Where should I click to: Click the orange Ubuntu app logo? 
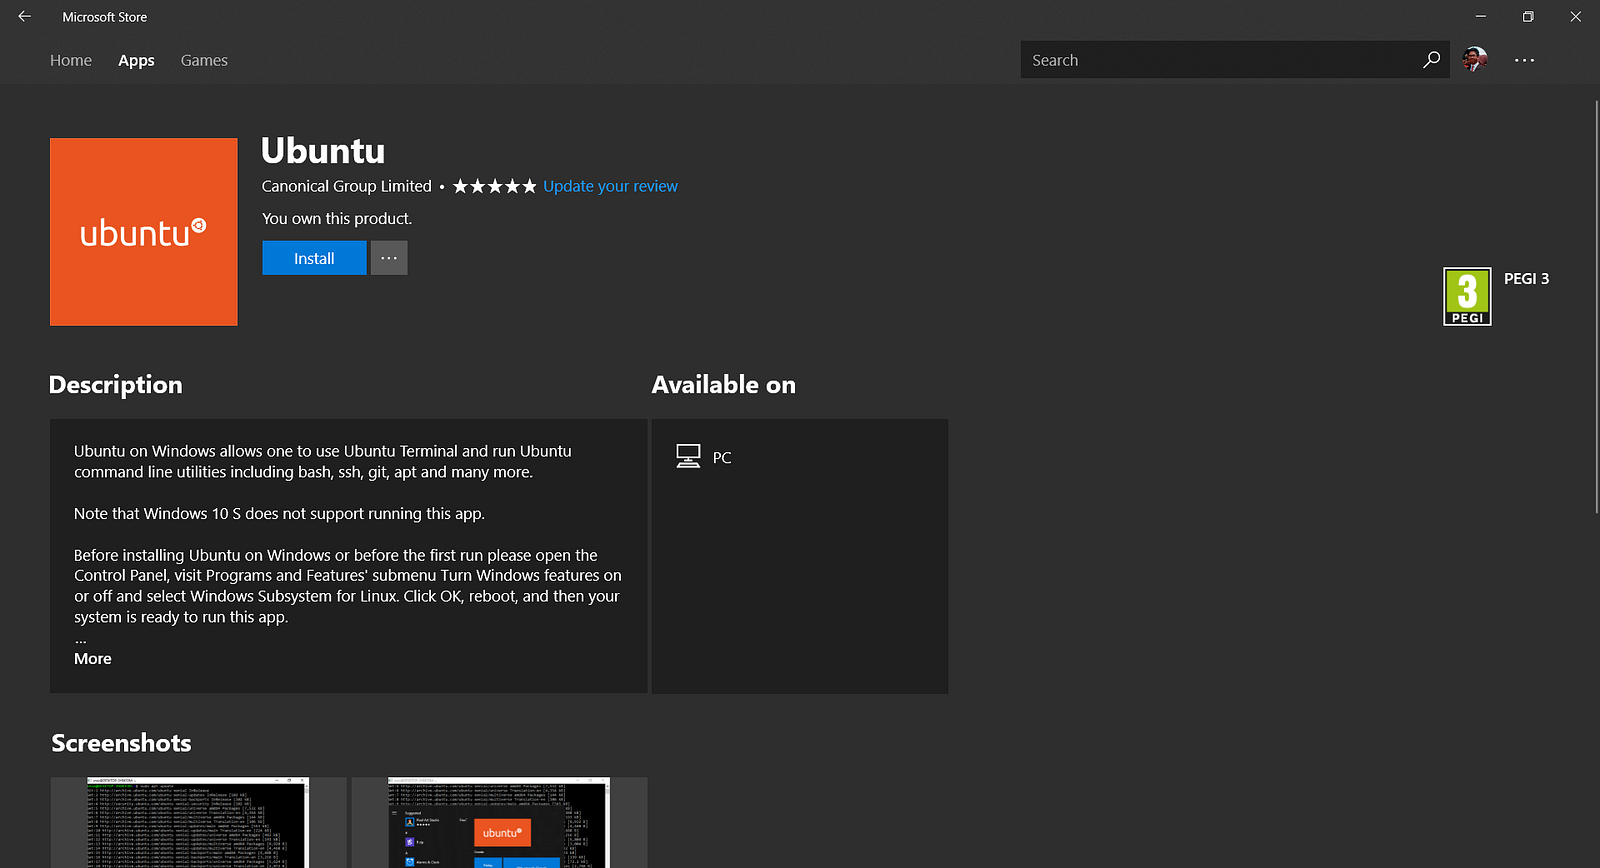click(144, 232)
